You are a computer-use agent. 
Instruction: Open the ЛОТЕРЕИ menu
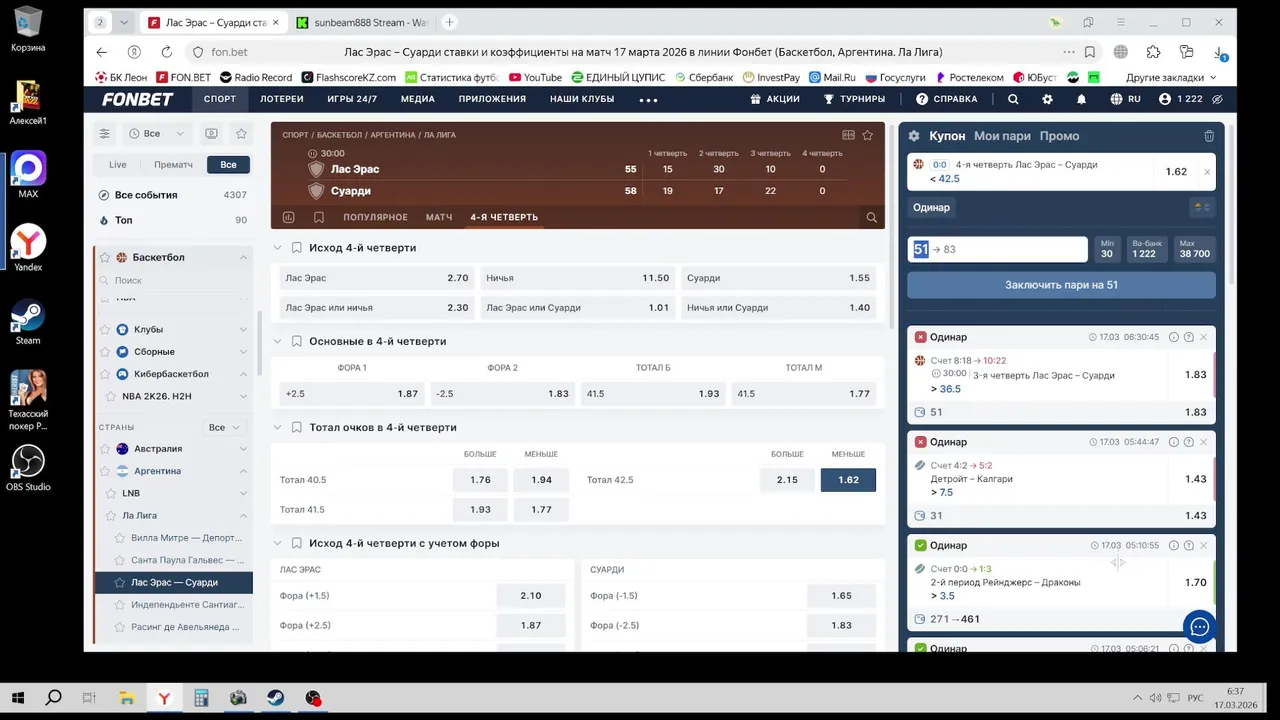point(281,99)
